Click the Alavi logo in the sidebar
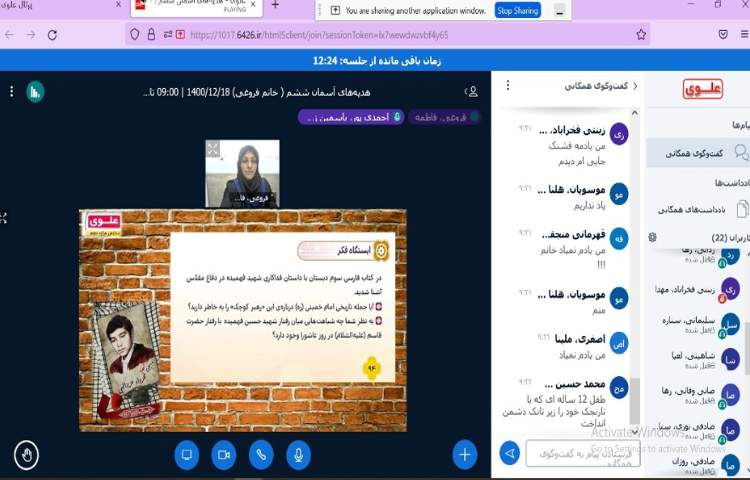Viewport: 750px width, 480px height. pos(702,89)
